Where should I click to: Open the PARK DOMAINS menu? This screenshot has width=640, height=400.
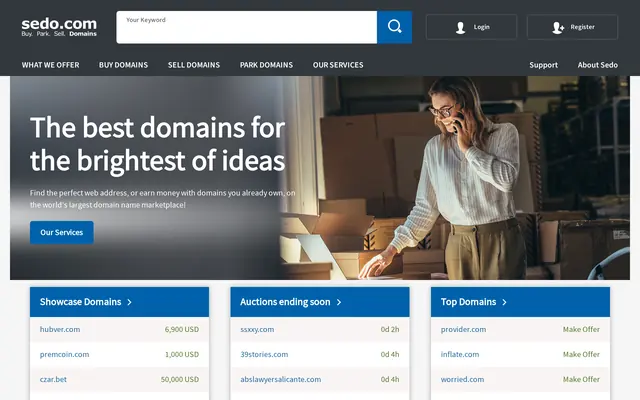[266, 65]
